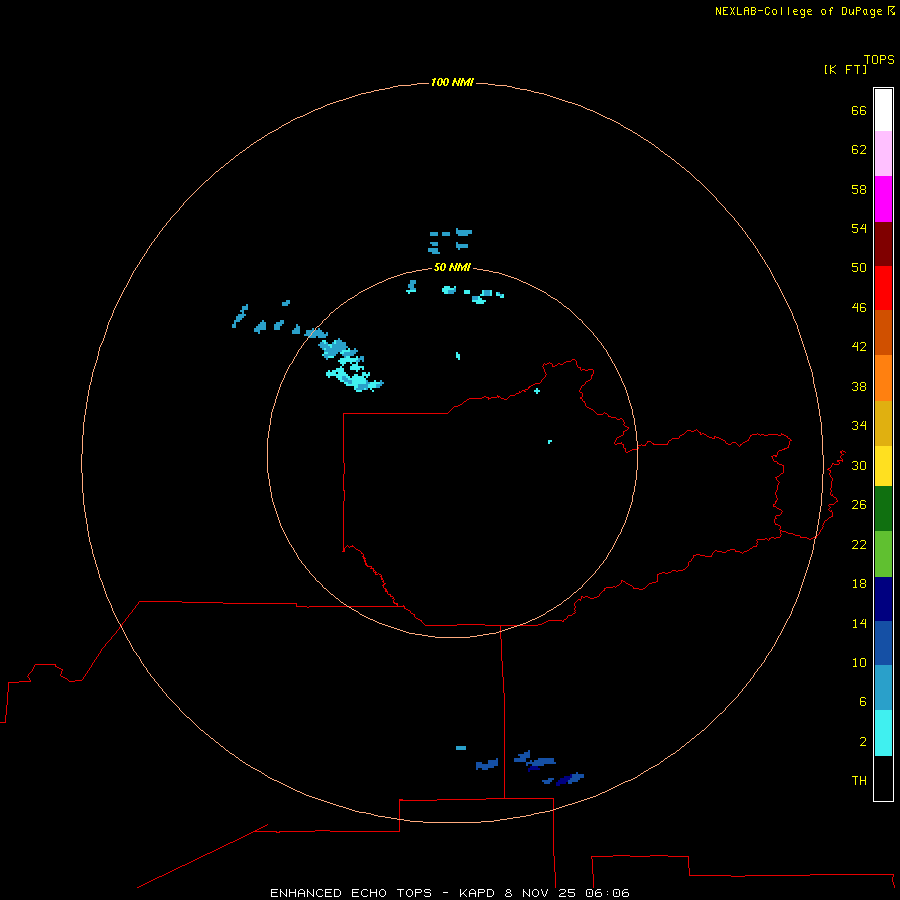Click the 6 legend value
Viewport: 900px width, 900px height.
tap(863, 702)
